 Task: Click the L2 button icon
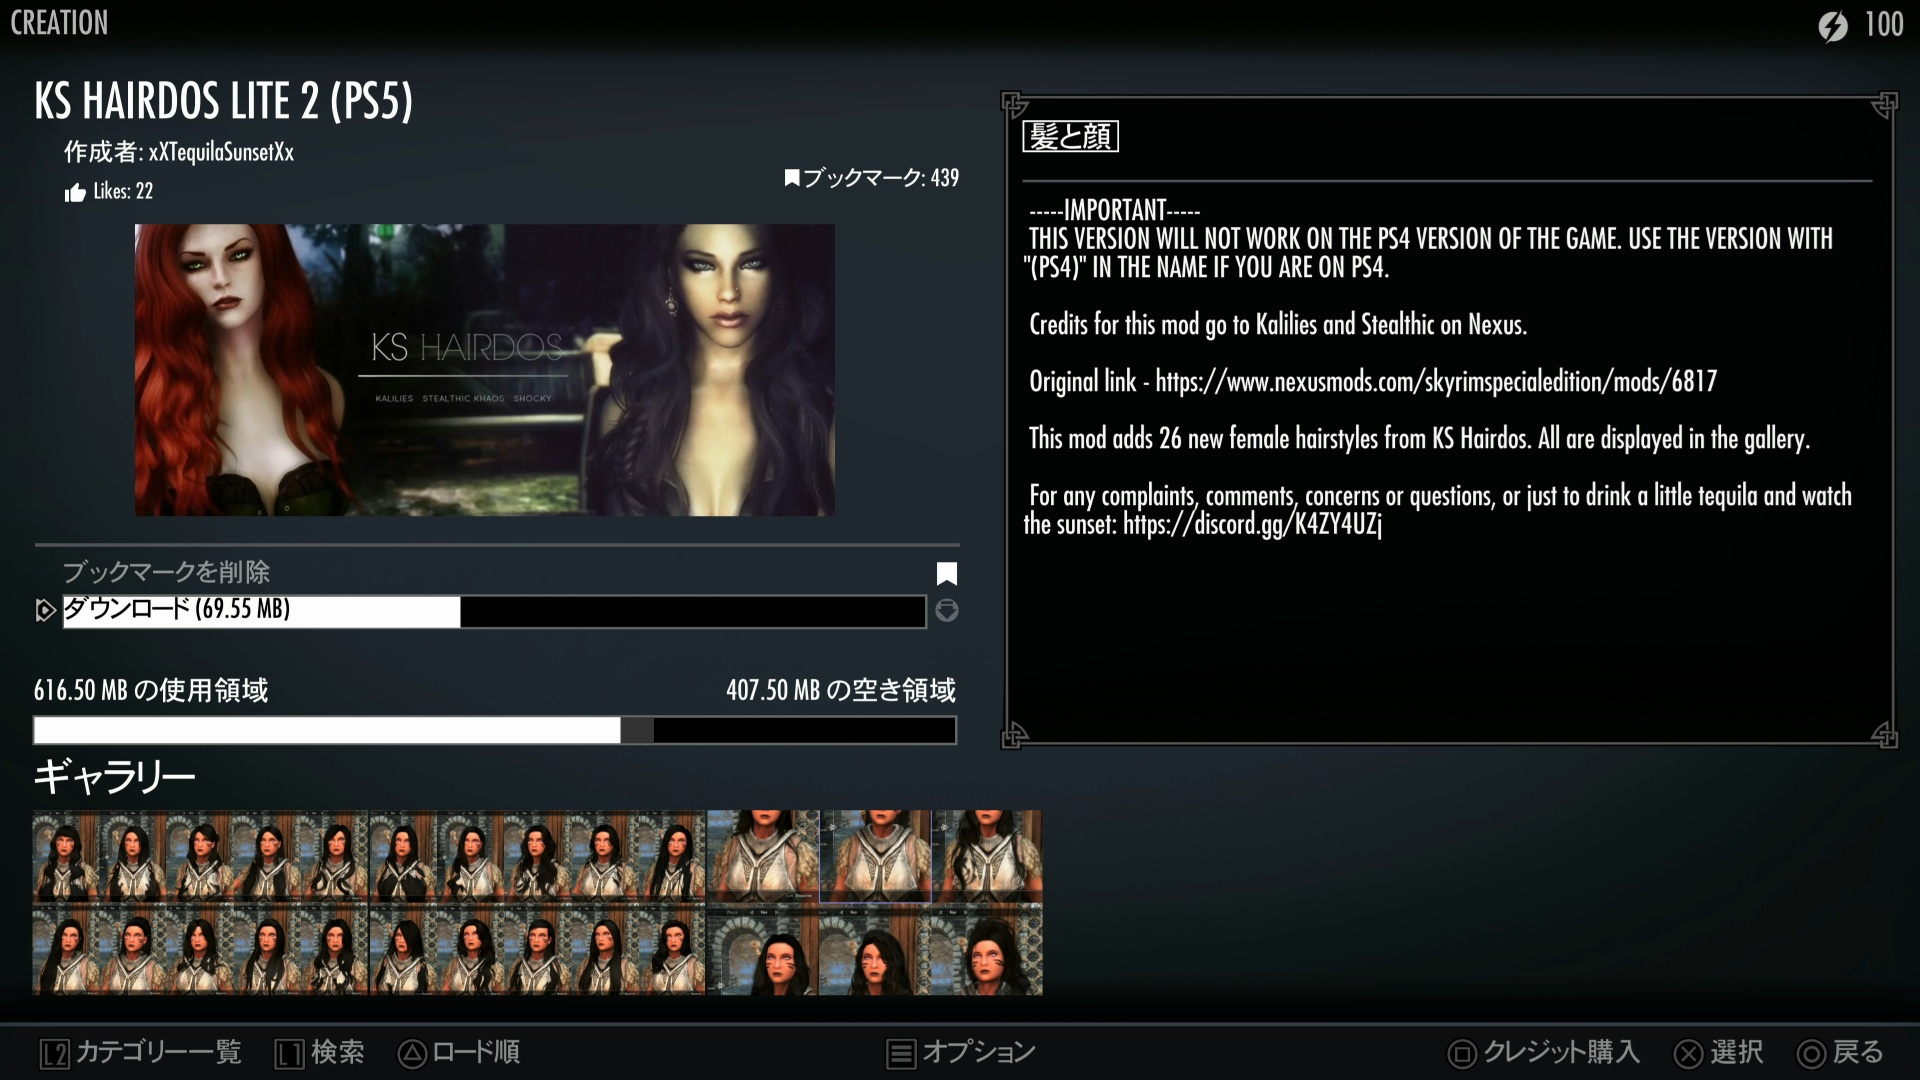55,1053
